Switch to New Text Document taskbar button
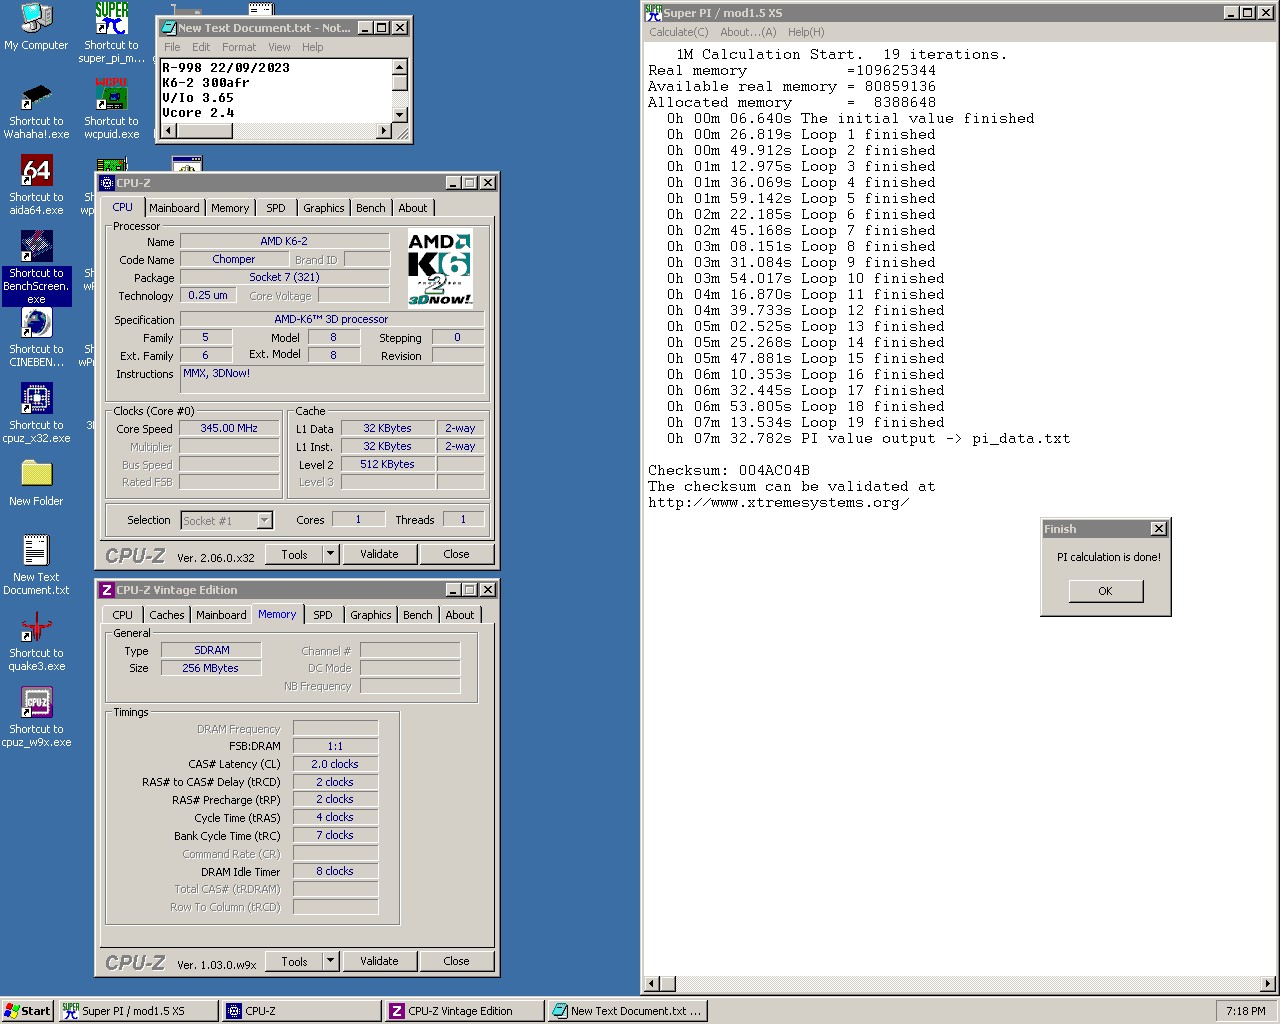Screen dimensions: 1280x1024 tap(627, 1011)
